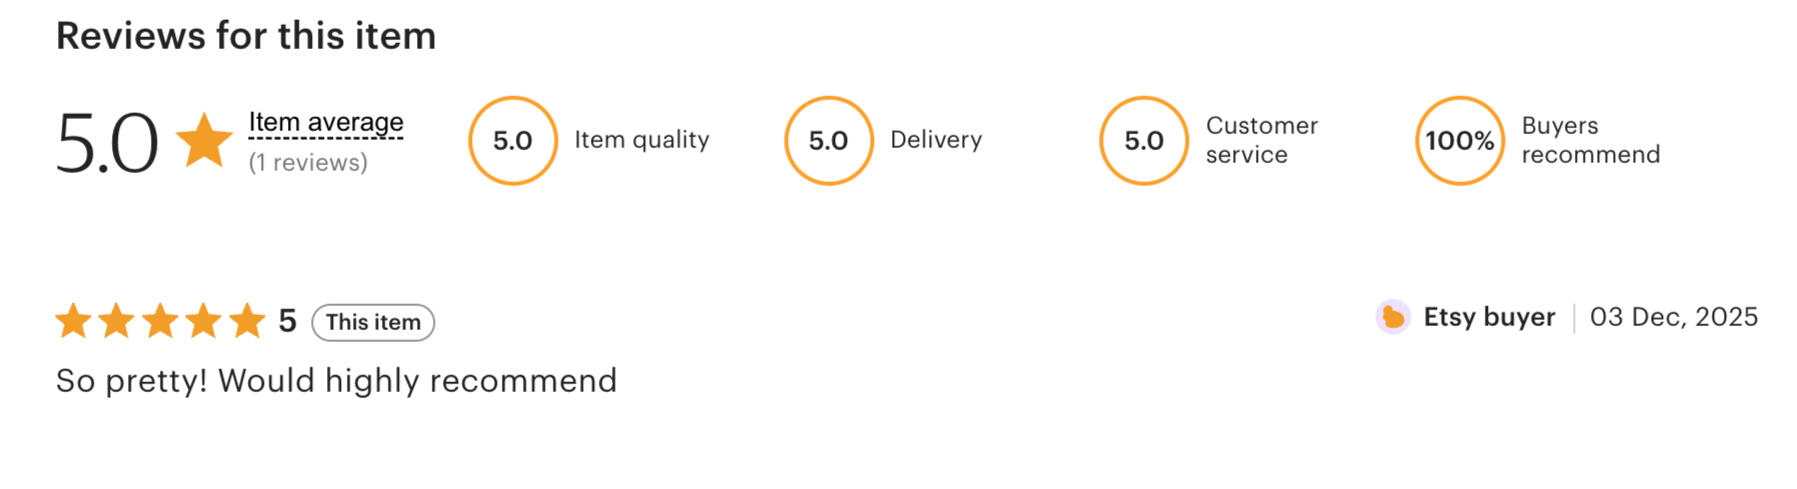Select the "This item" filter pill
The height and width of the screenshot is (489, 1797).
pos(373,322)
